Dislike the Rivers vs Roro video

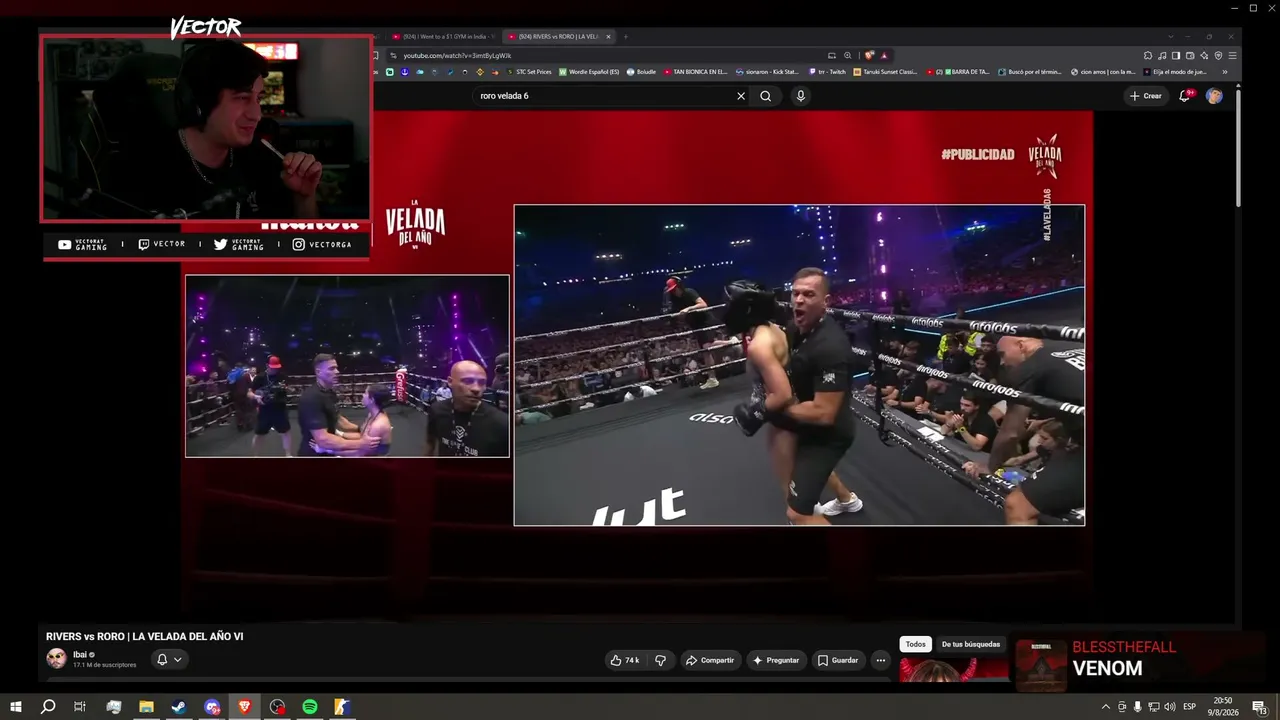[660, 660]
